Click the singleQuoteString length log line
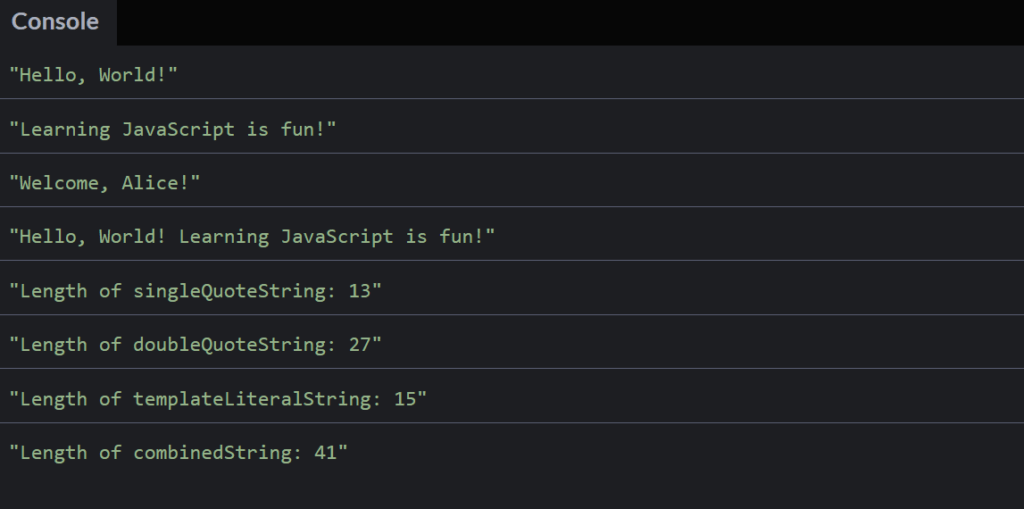 pos(195,291)
